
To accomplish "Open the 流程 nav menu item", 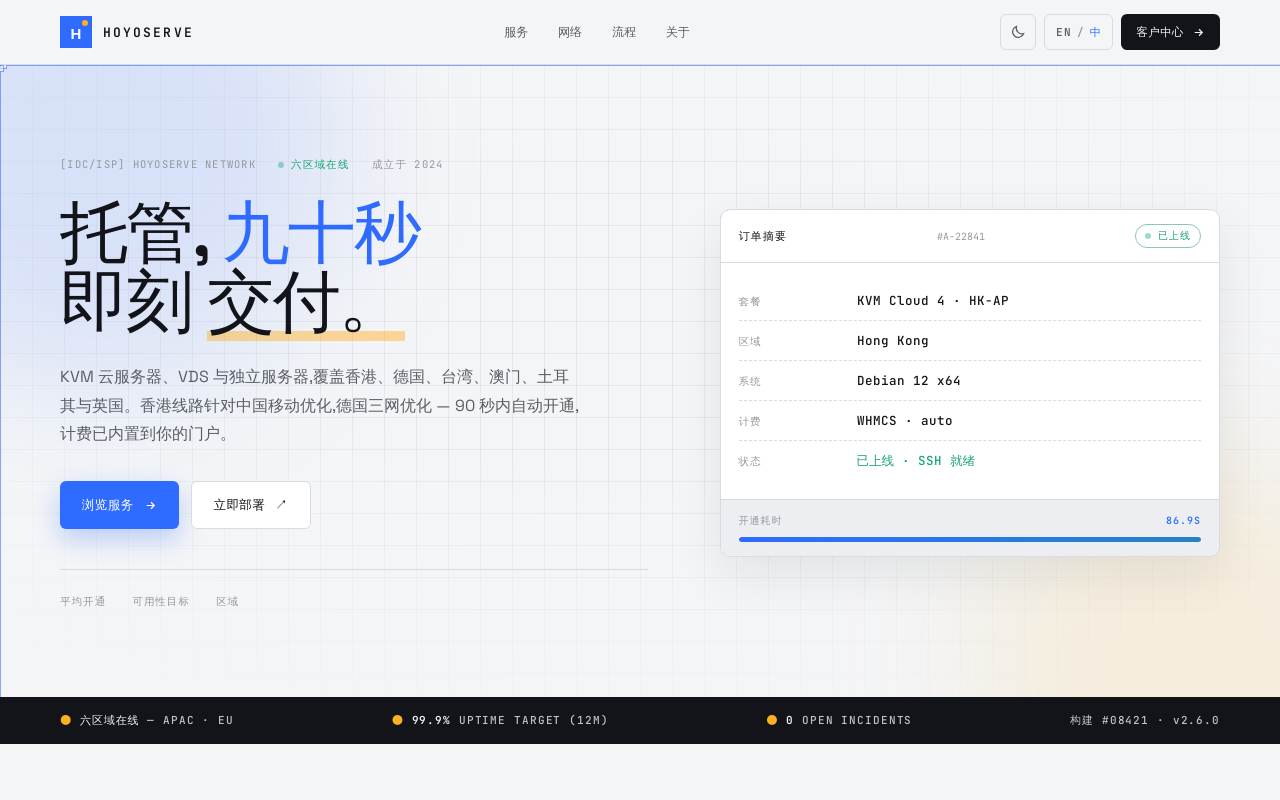I will (624, 32).
